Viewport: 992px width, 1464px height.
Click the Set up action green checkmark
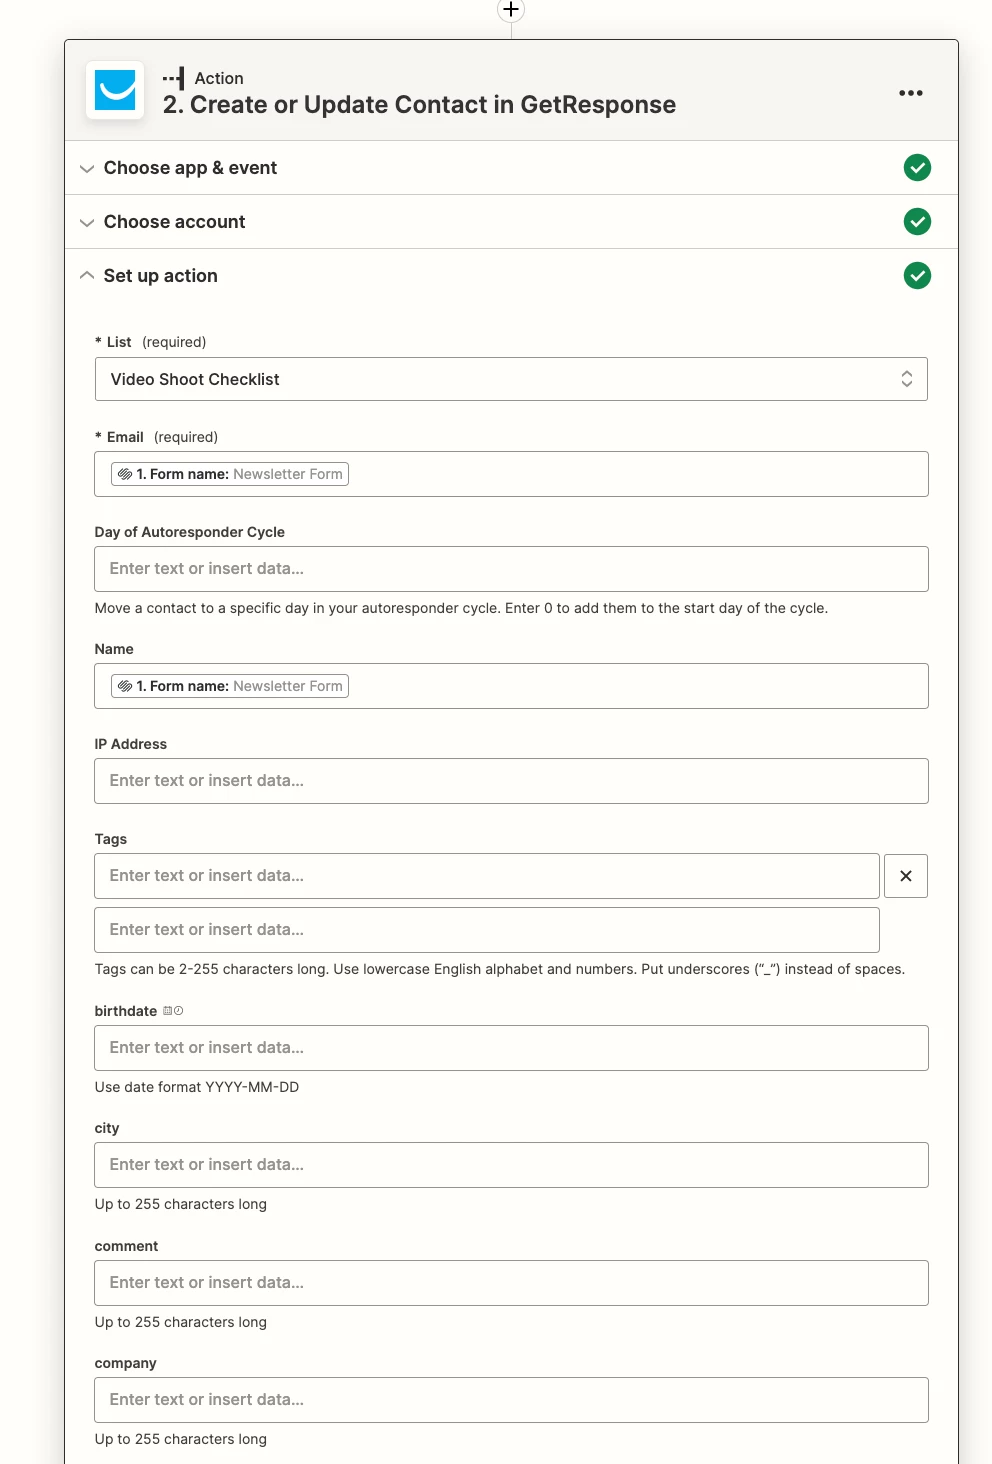917,276
